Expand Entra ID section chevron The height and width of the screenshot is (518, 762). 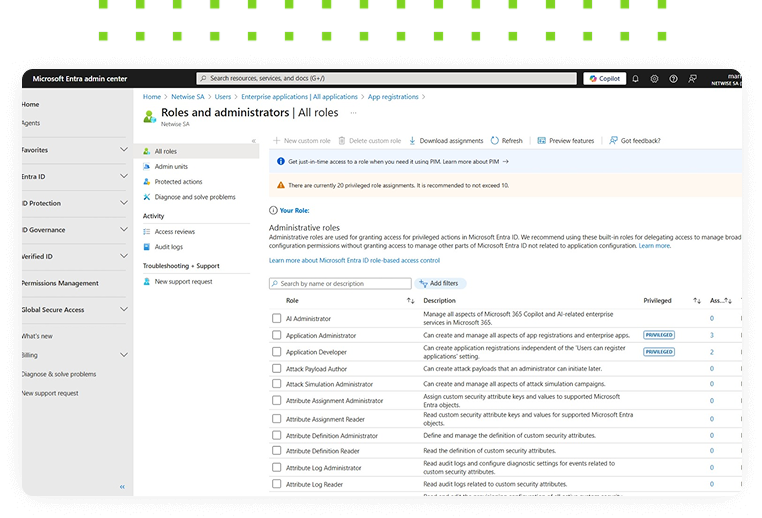coord(124,176)
